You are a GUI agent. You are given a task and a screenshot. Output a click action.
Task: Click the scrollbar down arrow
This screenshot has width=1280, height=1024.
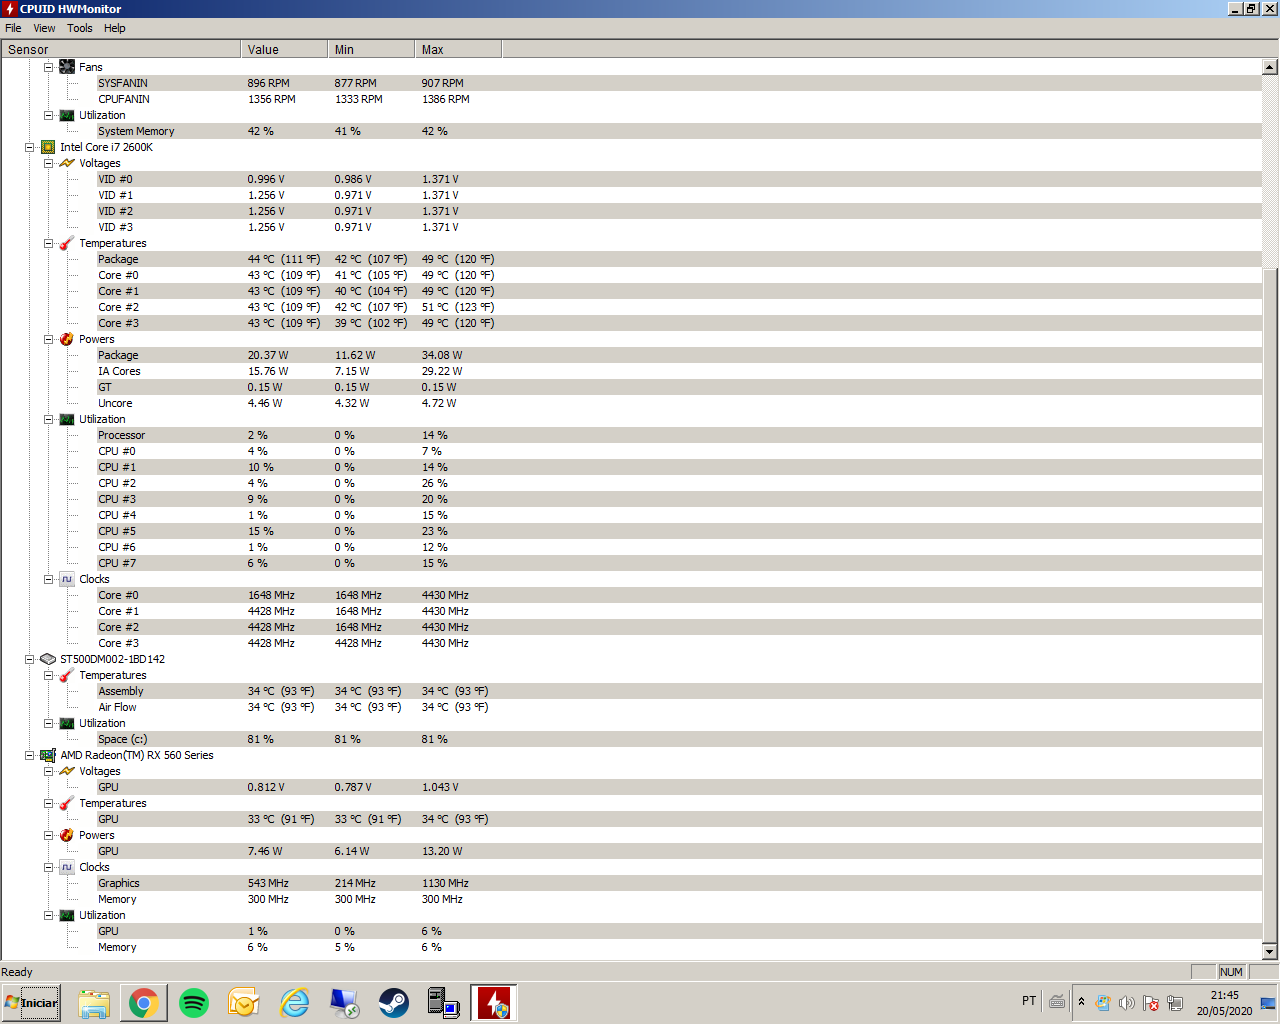[x=1270, y=951]
